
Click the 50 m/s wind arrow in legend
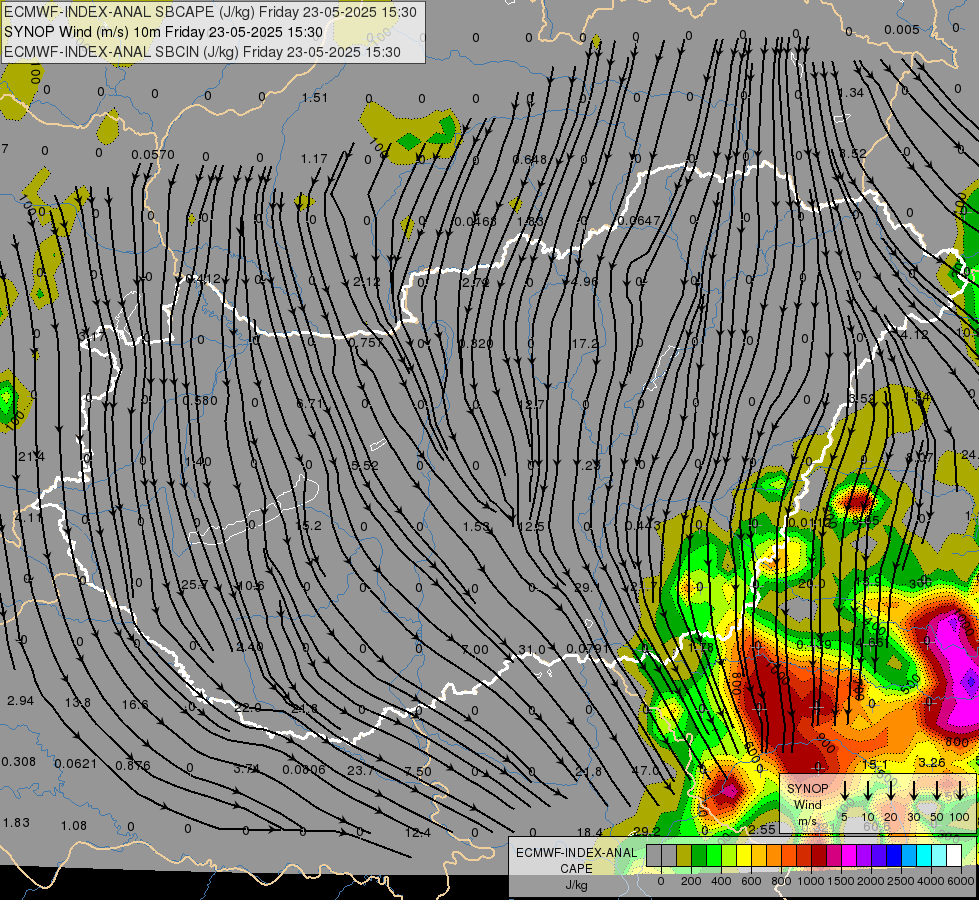tap(937, 790)
